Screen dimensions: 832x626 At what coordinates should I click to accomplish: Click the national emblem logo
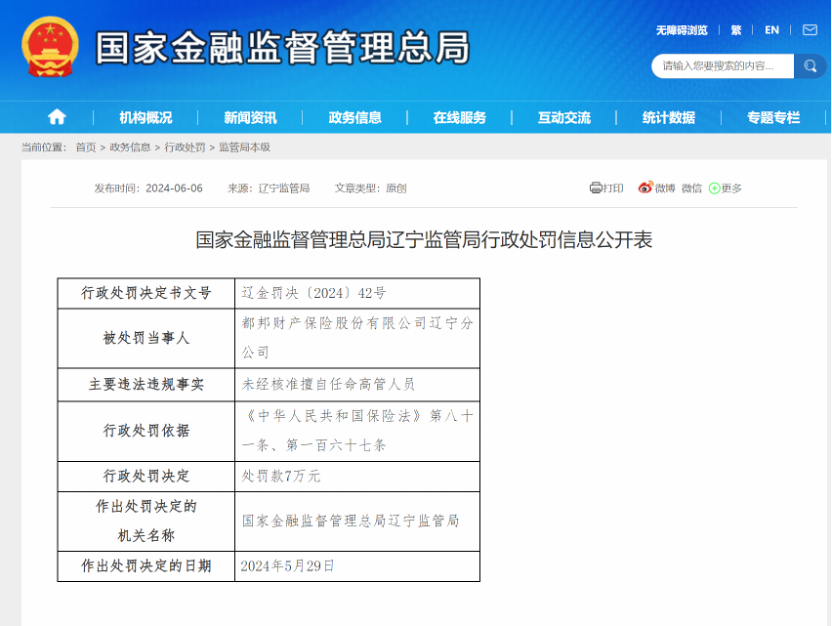[x=50, y=47]
